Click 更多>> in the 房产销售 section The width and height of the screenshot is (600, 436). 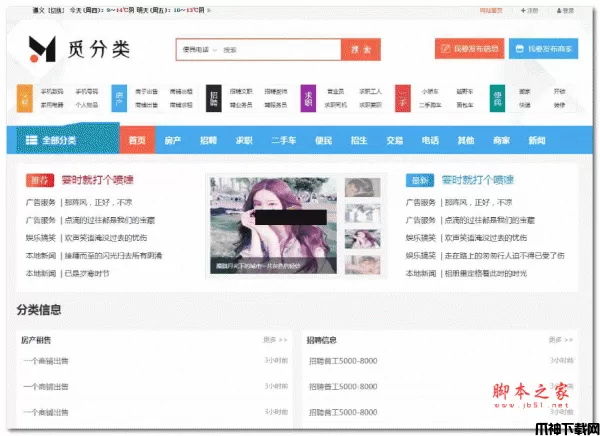click(x=275, y=340)
